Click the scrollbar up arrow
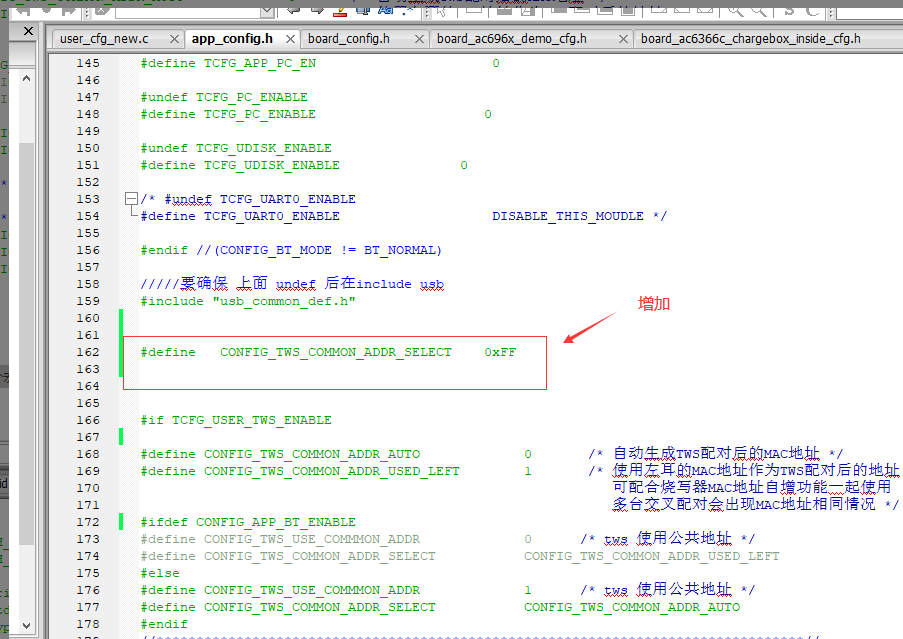Viewport: 903px width, 639px height. point(26,78)
